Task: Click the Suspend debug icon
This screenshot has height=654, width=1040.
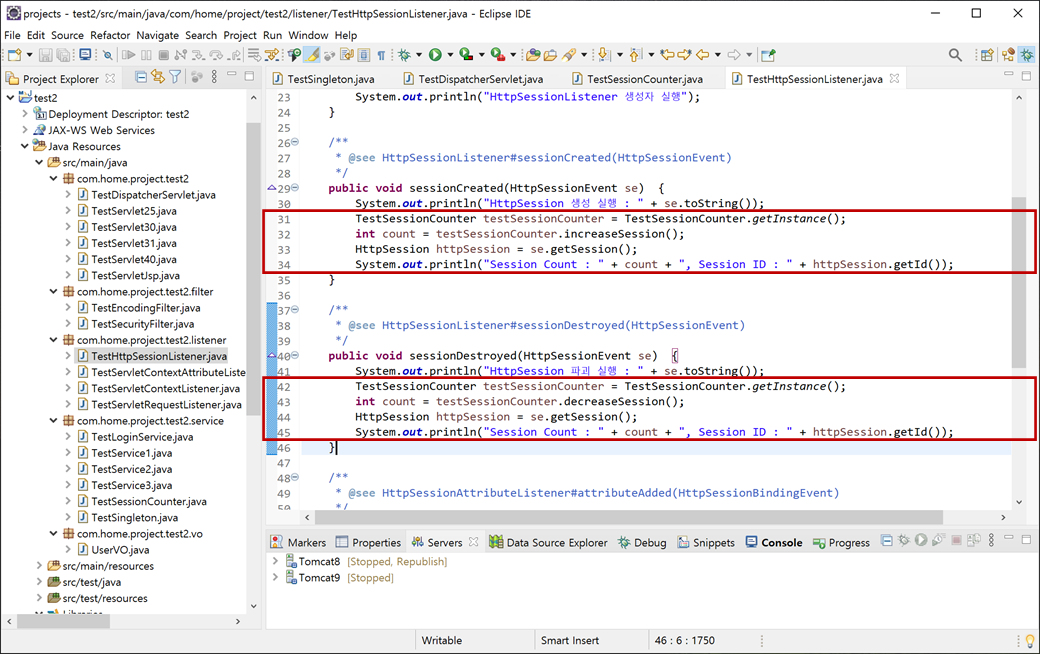Action: 146,55
